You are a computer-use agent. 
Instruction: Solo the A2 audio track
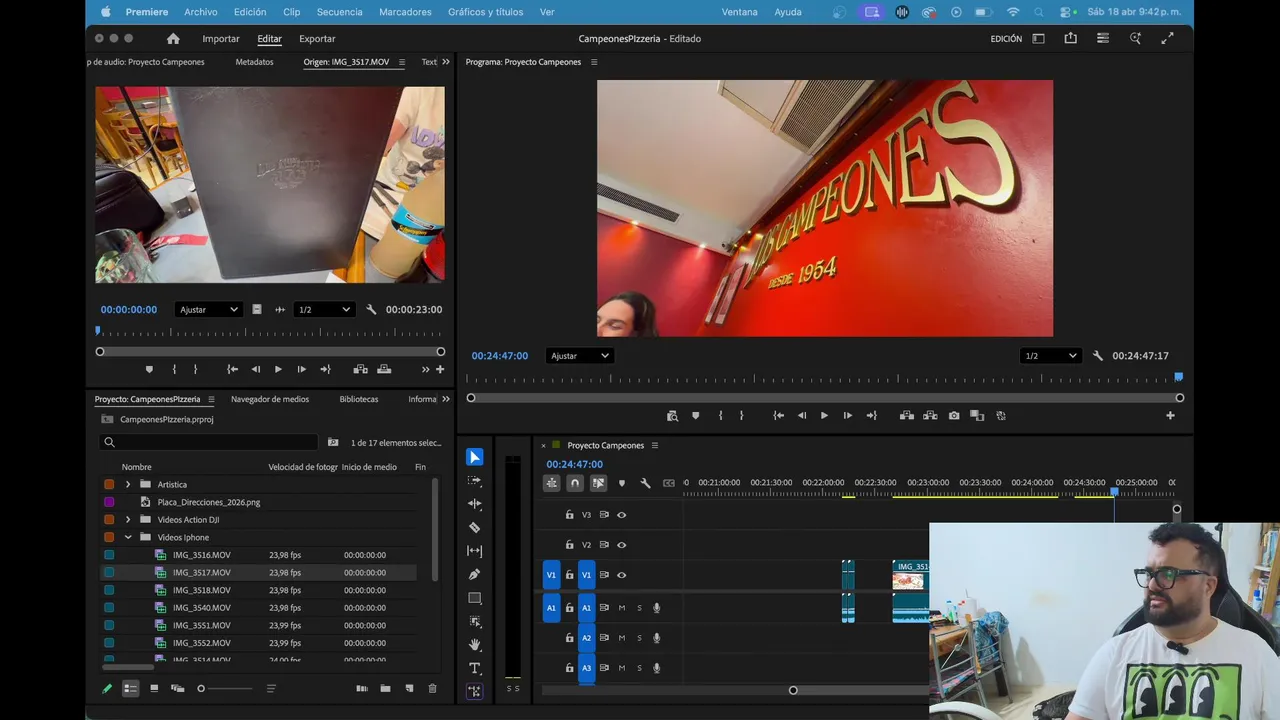pyautogui.click(x=639, y=638)
